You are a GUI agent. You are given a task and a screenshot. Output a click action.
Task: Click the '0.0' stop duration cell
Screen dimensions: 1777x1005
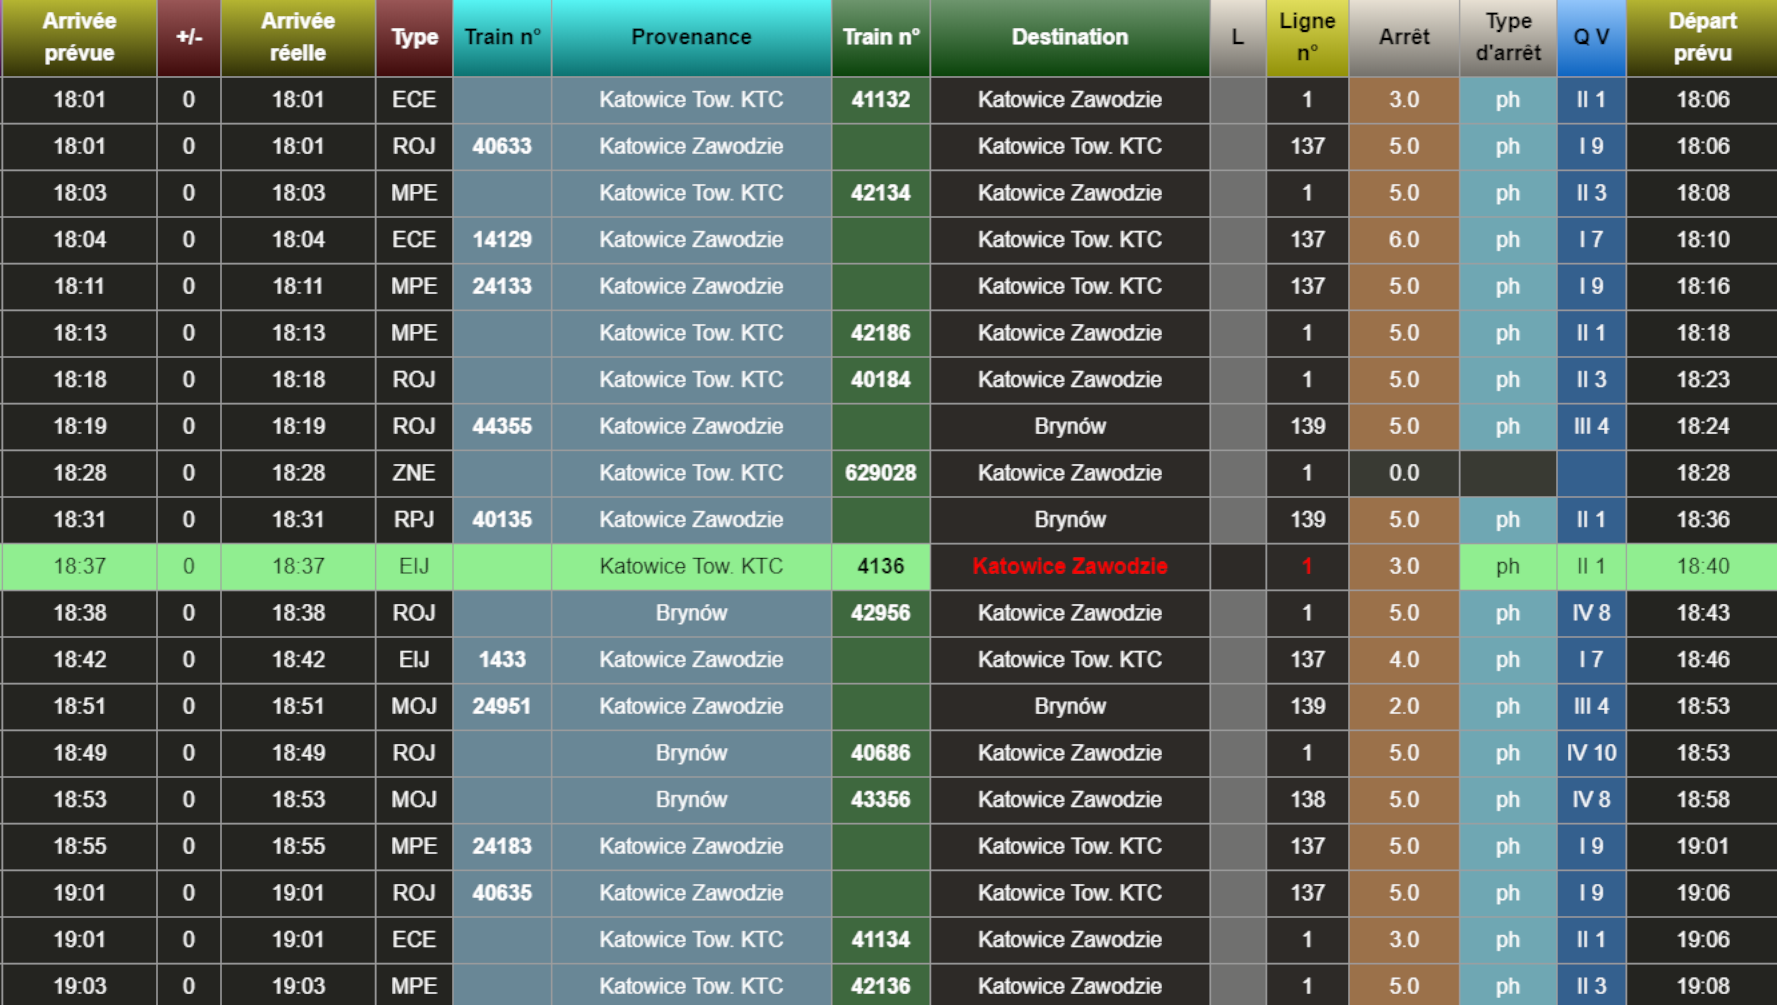(x=1404, y=473)
